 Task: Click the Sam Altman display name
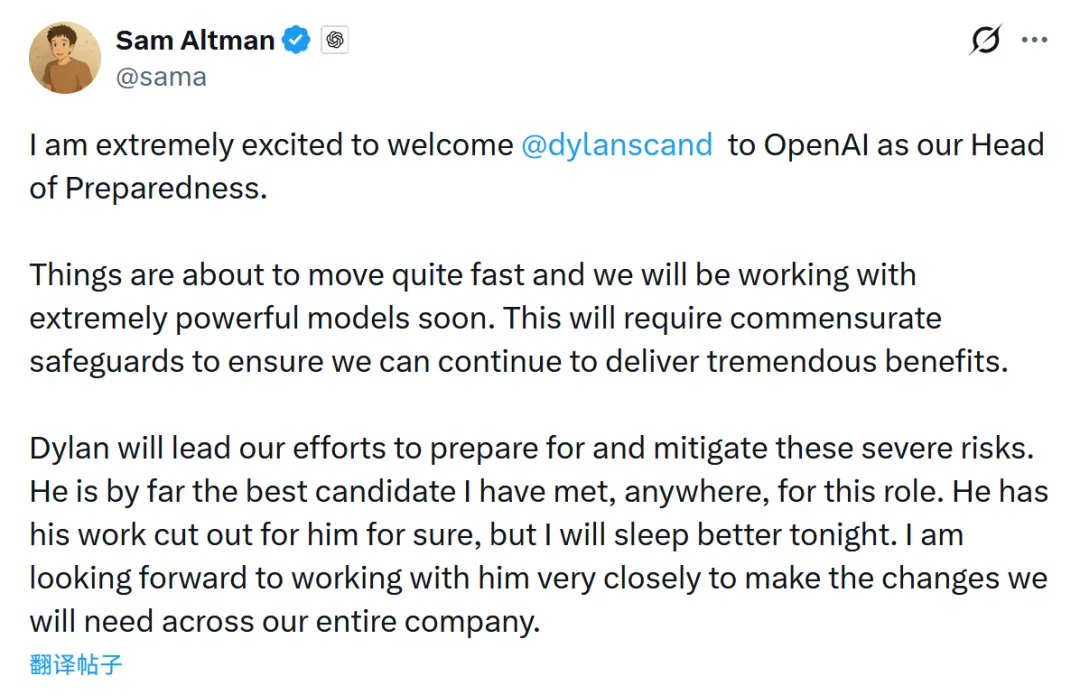coord(196,40)
